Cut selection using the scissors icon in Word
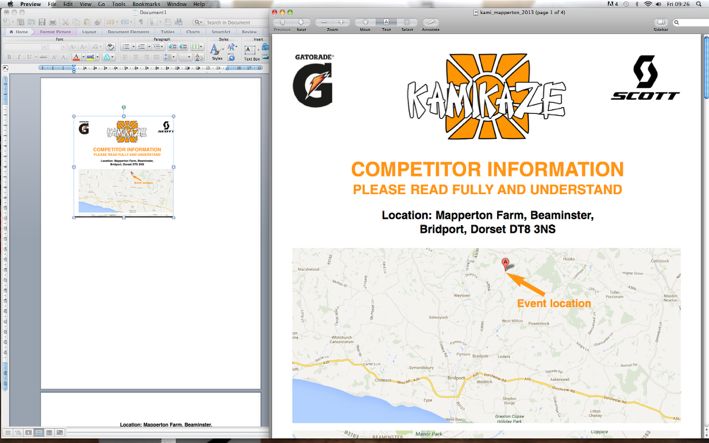Viewport: 709px width, 443px height. 66,22
